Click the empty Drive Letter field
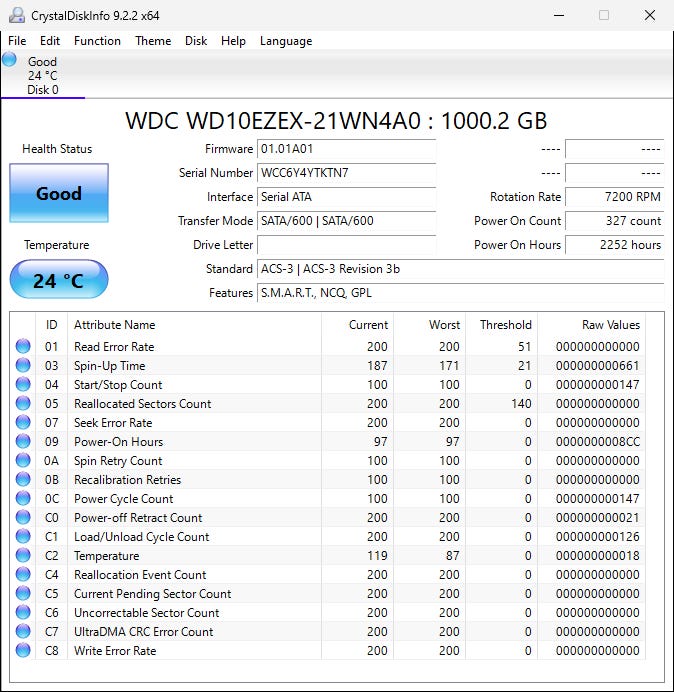The image size is (674, 692). click(346, 244)
